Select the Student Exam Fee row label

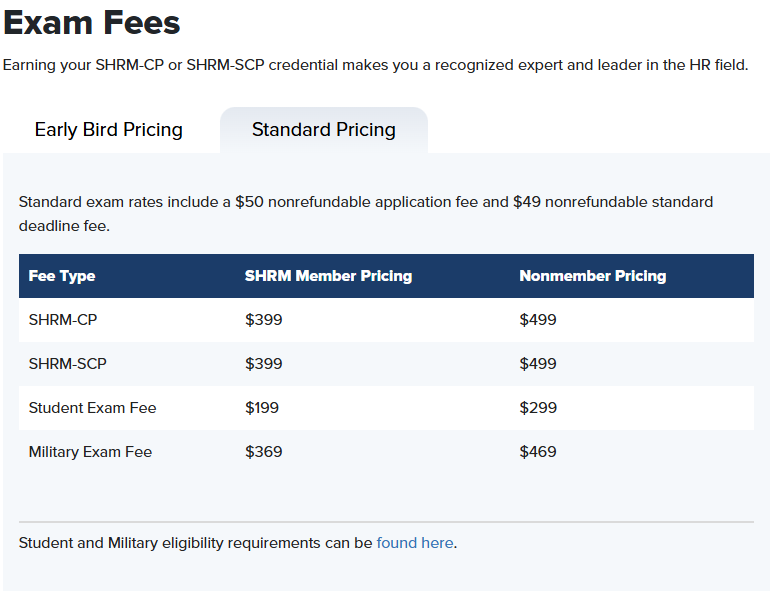(x=93, y=408)
